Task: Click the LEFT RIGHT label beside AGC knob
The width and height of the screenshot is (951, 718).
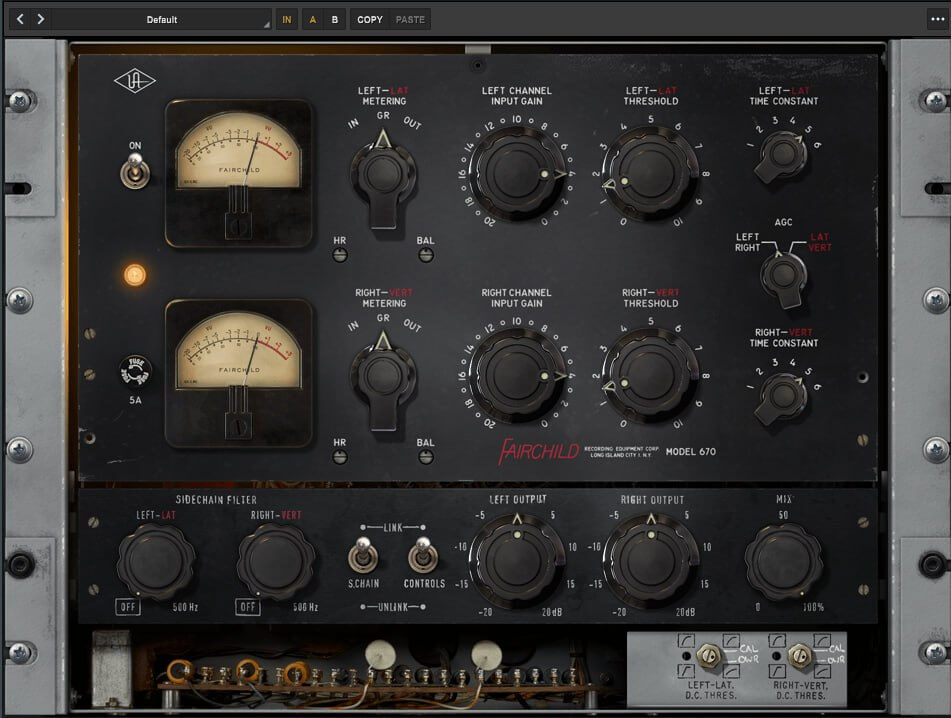Action: pos(747,242)
